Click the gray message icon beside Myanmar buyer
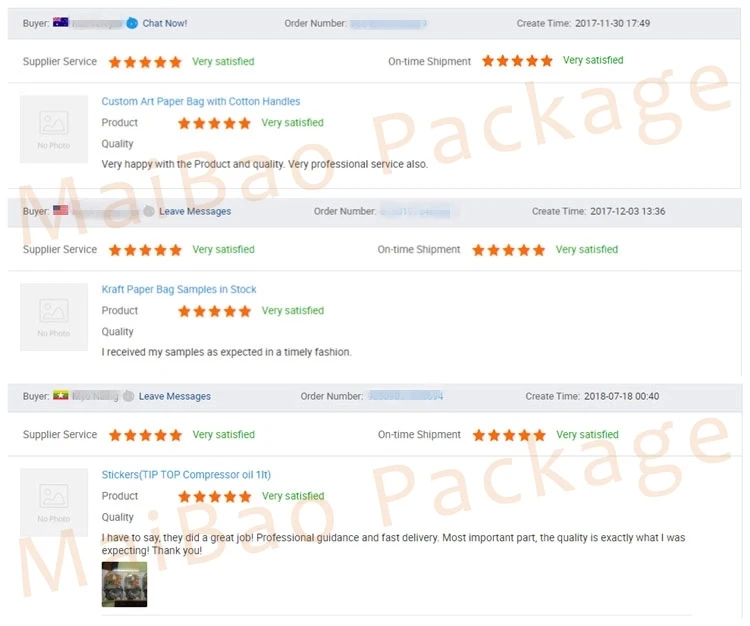This screenshot has height=626, width=750. pyautogui.click(x=128, y=396)
